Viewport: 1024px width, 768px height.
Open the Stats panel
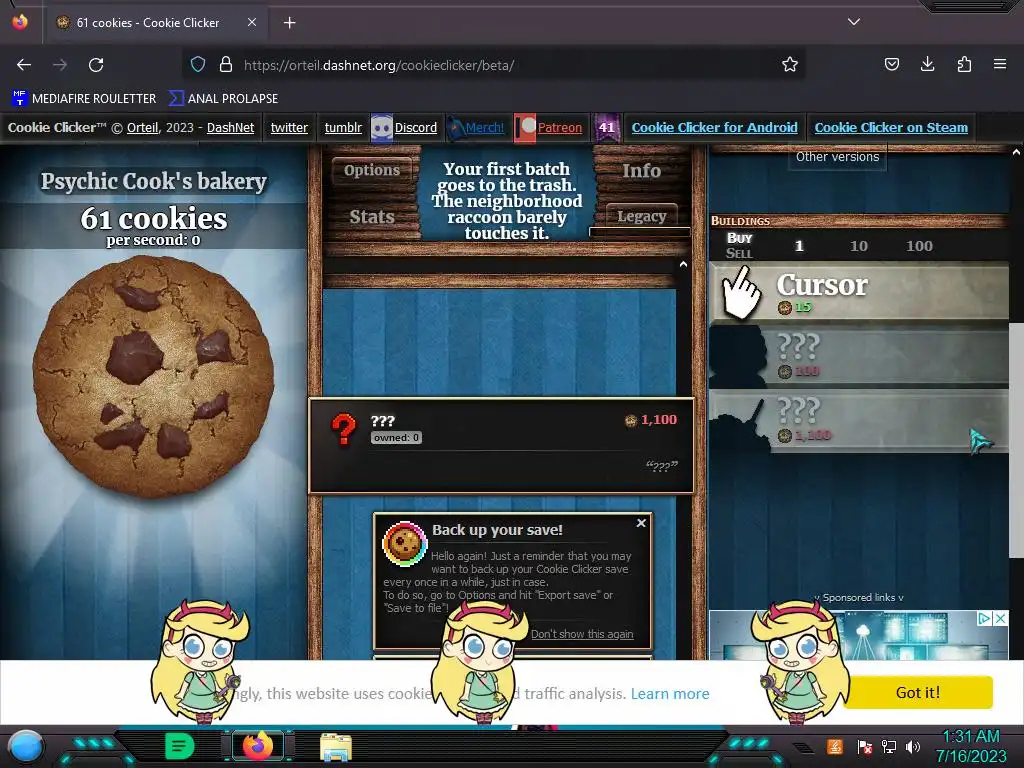(372, 216)
